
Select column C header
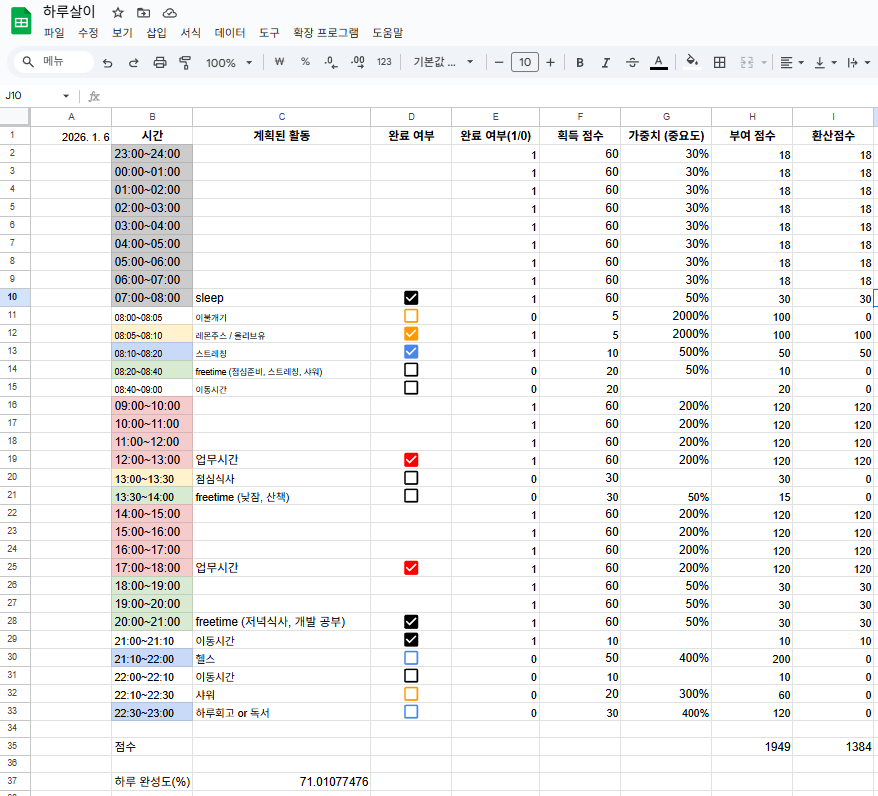[x=282, y=116]
